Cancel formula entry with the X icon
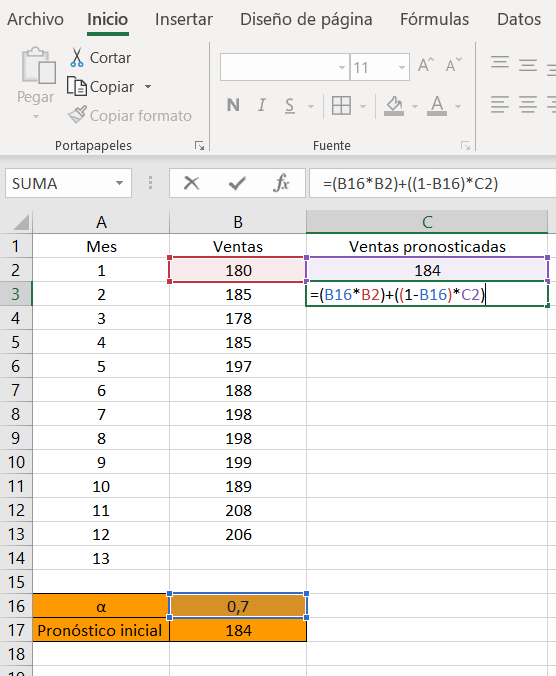 point(191,183)
